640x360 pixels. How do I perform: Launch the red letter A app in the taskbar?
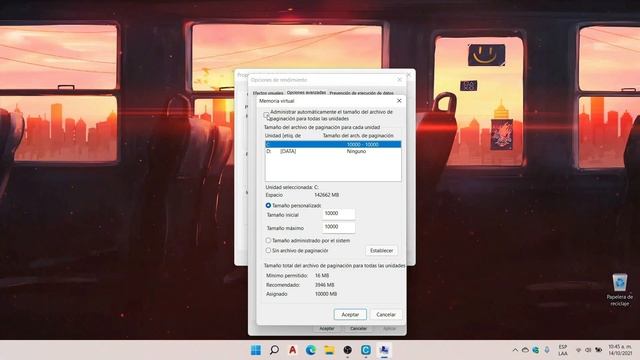(292, 350)
